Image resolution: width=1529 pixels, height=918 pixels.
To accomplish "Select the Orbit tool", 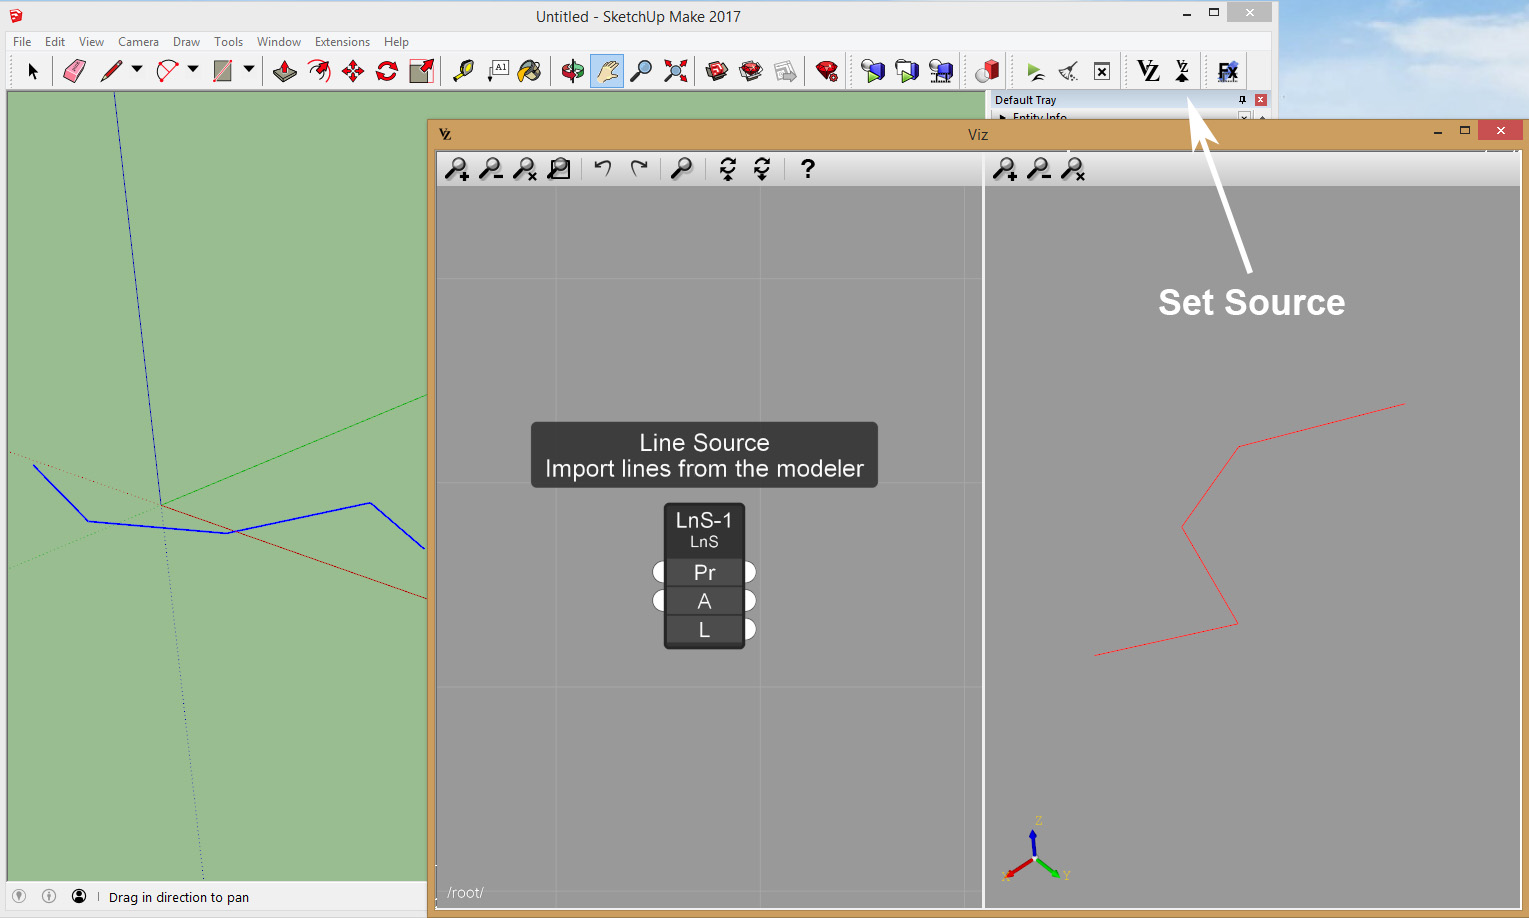I will 572,71.
